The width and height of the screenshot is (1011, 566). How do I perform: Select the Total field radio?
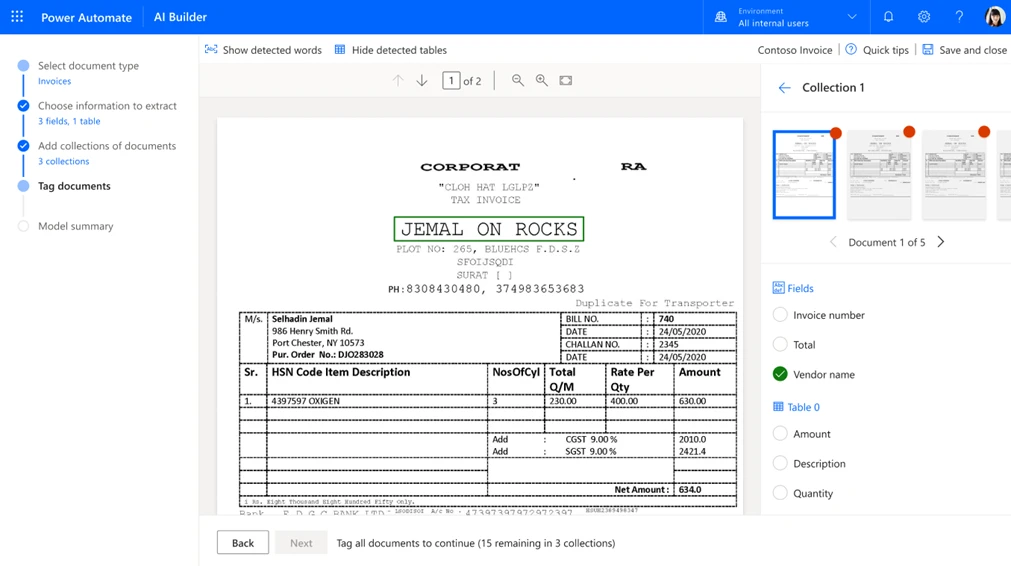(x=780, y=345)
